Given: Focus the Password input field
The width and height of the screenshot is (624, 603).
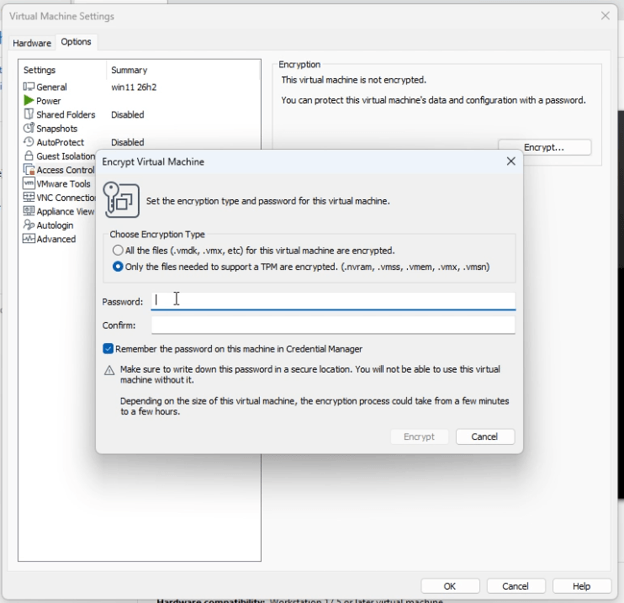Looking at the screenshot, I should [x=333, y=301].
